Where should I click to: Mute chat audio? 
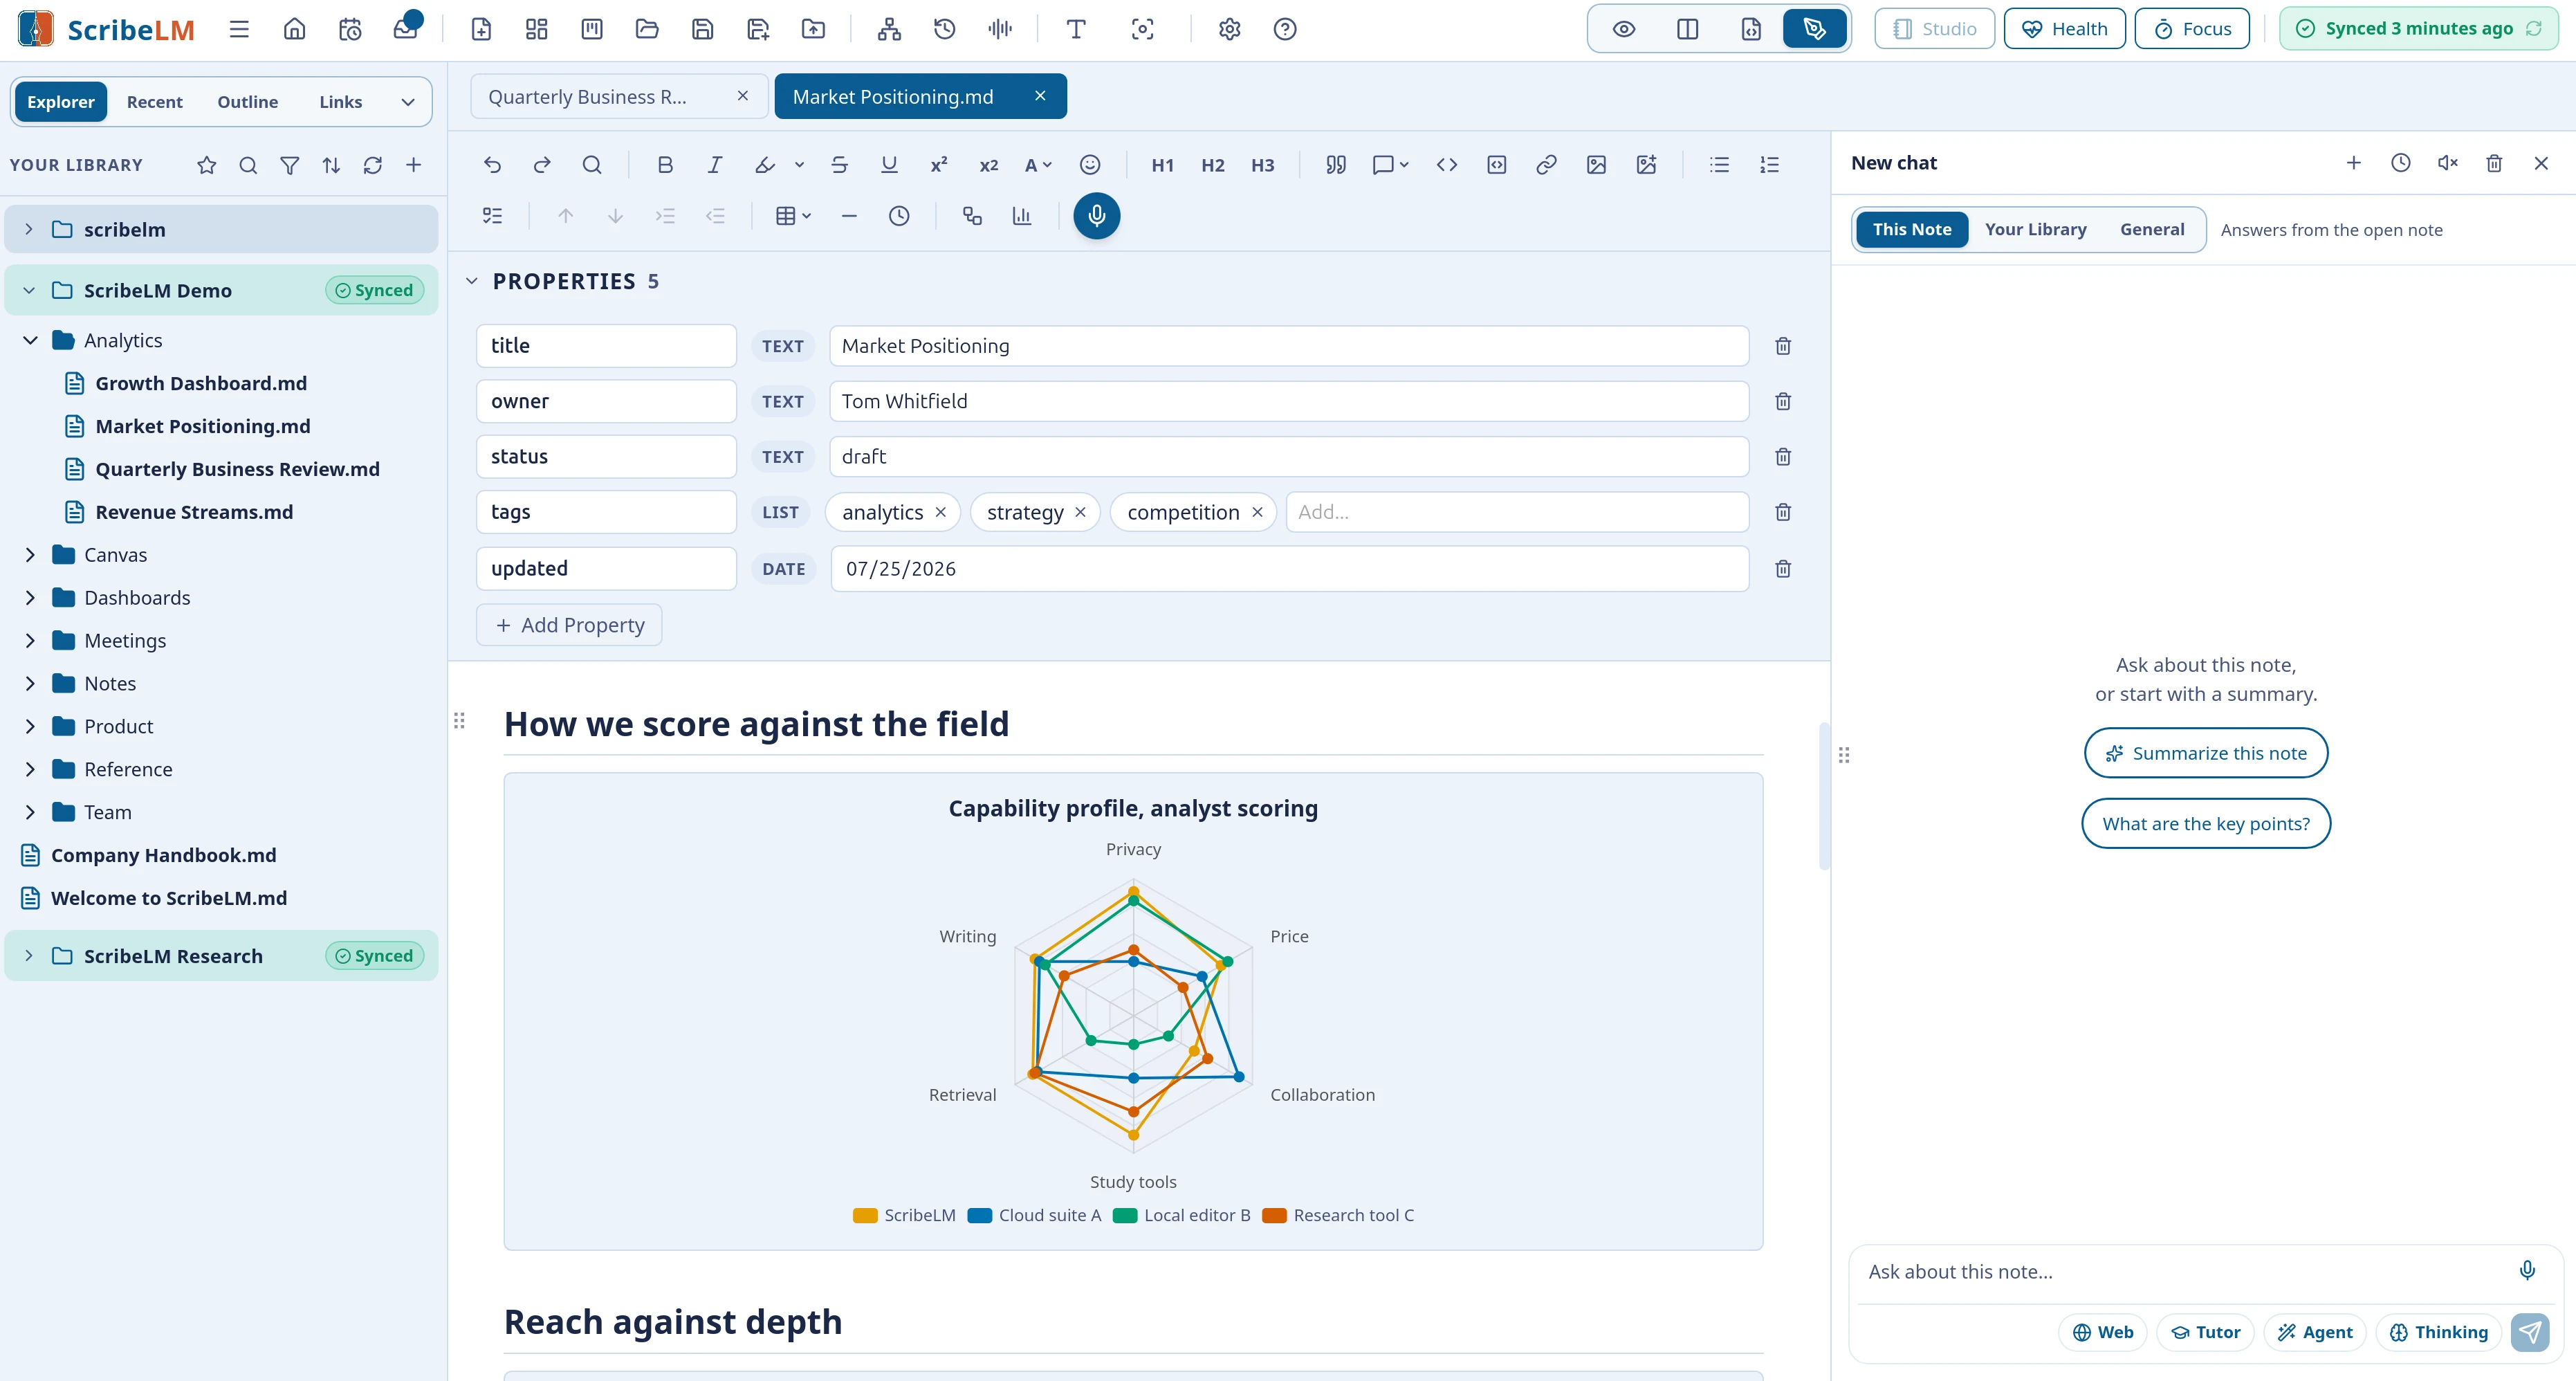(x=2448, y=163)
